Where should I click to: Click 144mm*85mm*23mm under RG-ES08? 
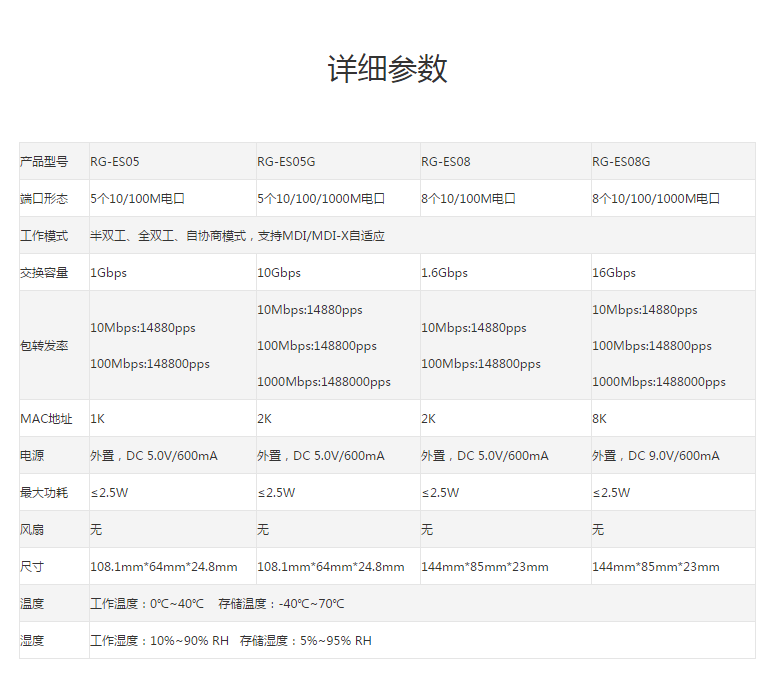point(485,567)
